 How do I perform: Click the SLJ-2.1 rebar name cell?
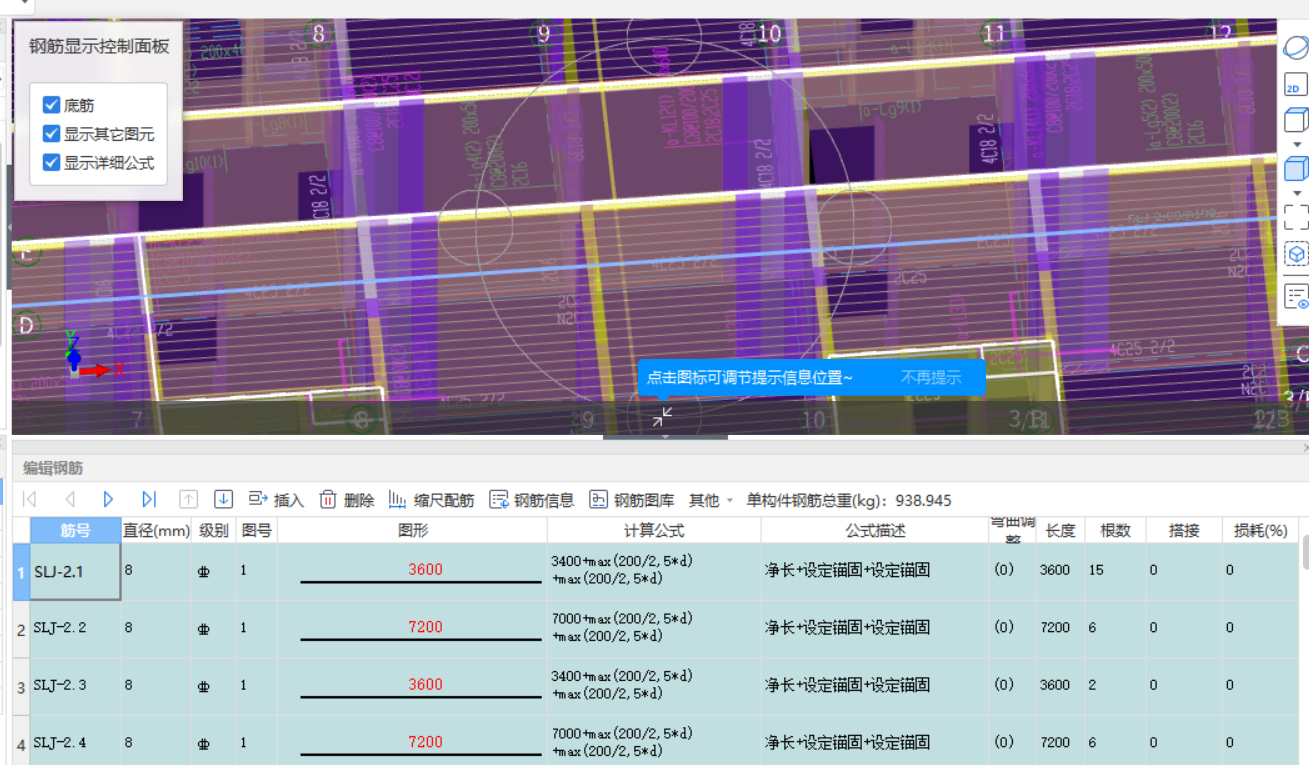click(x=76, y=571)
